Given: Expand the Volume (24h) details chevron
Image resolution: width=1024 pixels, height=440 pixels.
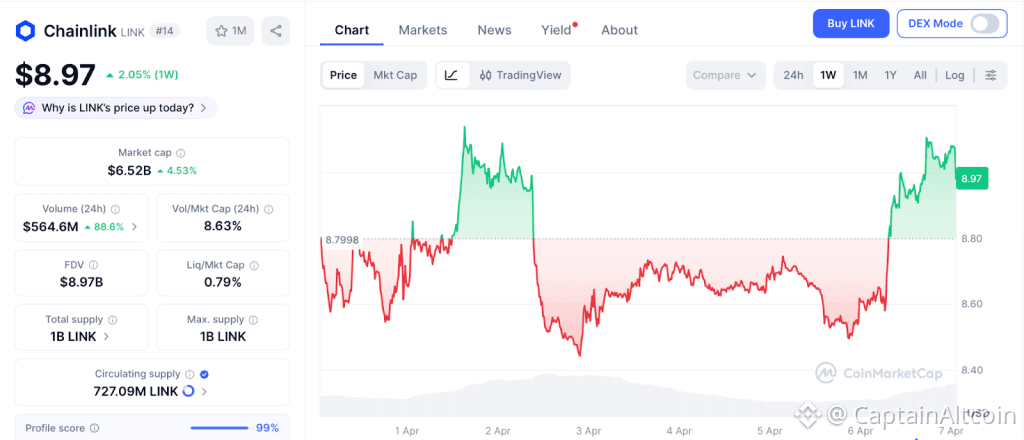Looking at the screenshot, I should 135,227.
